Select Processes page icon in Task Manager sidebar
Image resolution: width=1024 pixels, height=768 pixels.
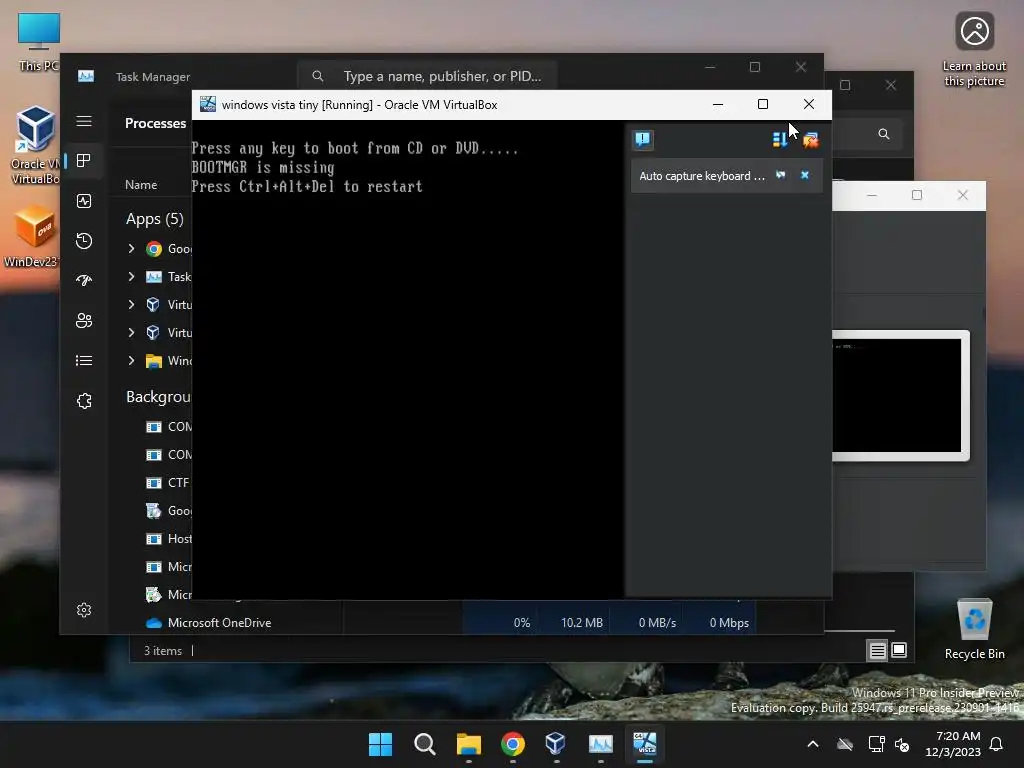[84, 161]
